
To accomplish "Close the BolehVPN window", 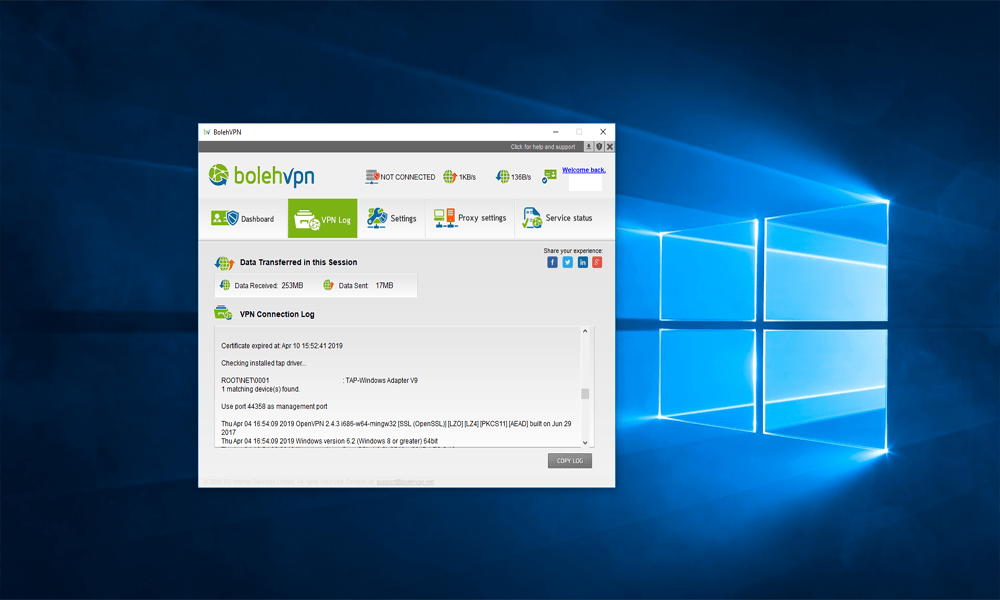I will 603,132.
